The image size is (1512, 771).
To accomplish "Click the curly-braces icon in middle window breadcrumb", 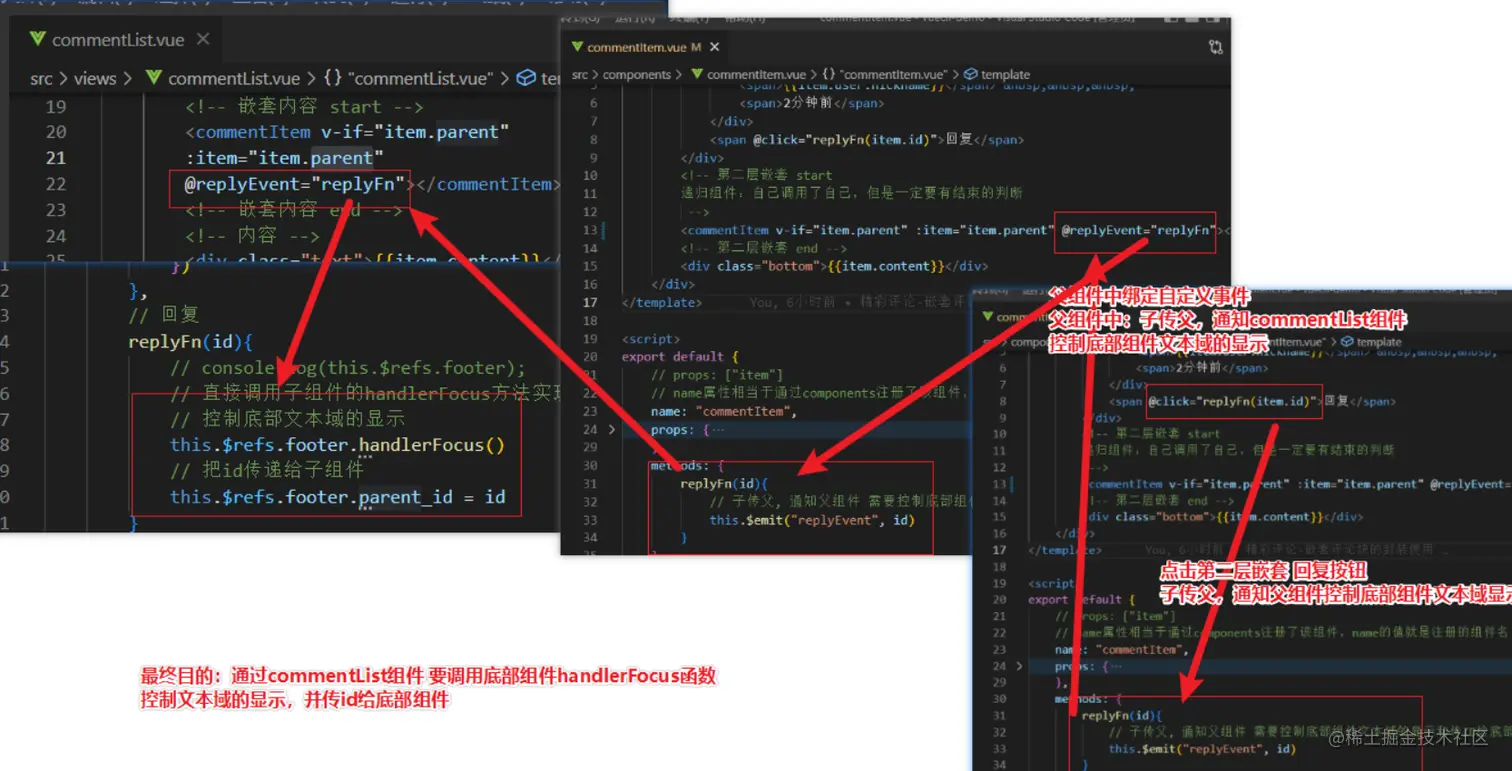I will coord(830,74).
